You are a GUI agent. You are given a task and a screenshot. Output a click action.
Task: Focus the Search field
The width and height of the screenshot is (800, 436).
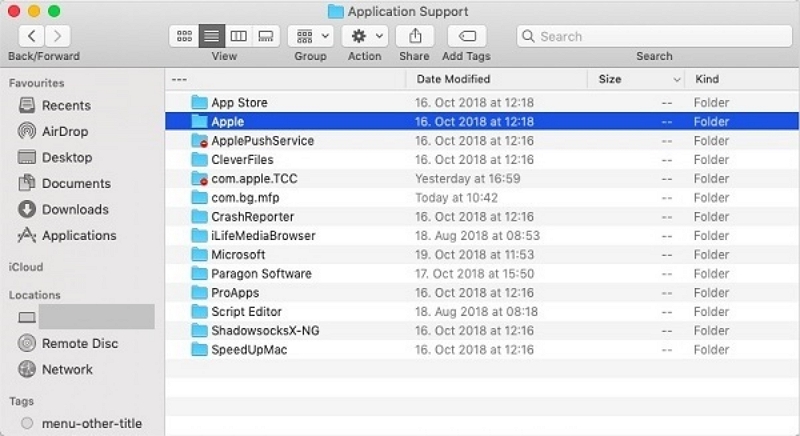[654, 36]
